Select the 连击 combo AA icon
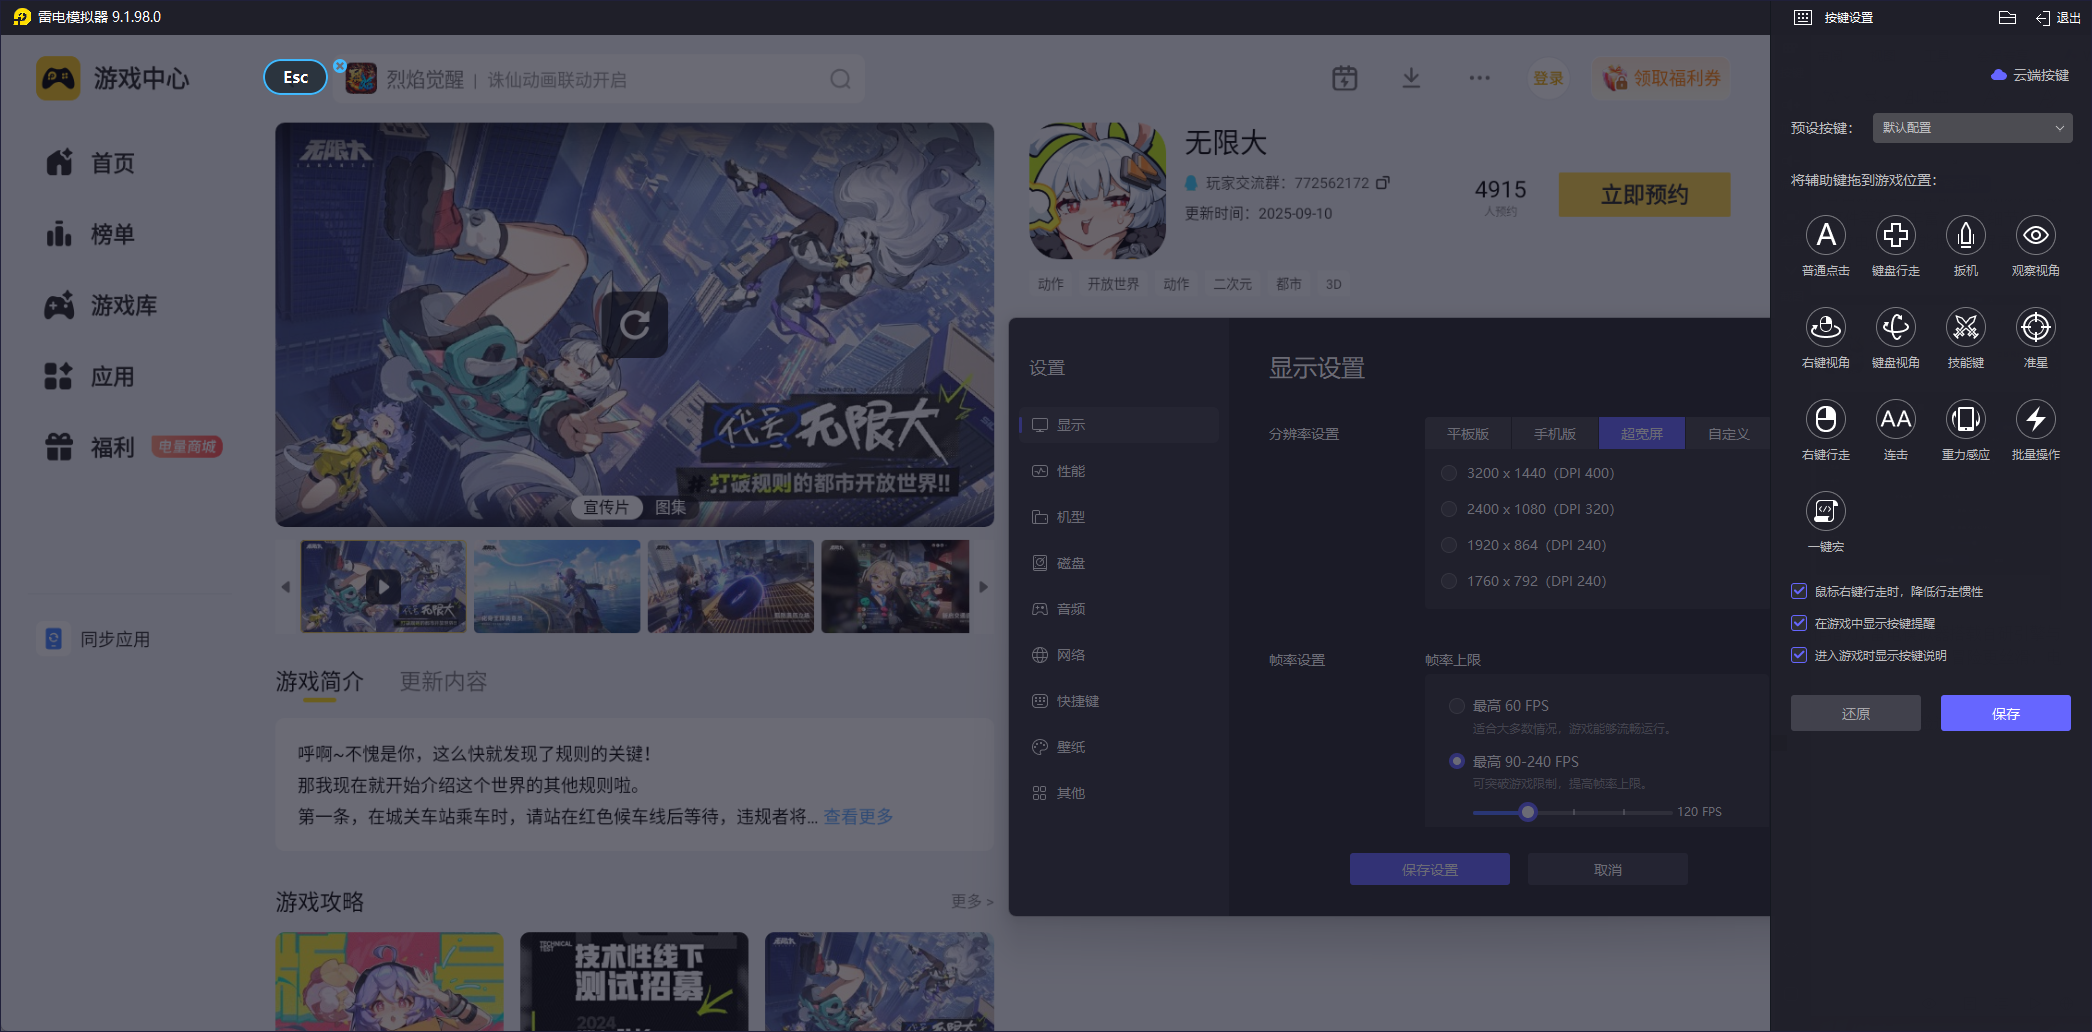This screenshot has height=1032, width=2092. coord(1895,420)
